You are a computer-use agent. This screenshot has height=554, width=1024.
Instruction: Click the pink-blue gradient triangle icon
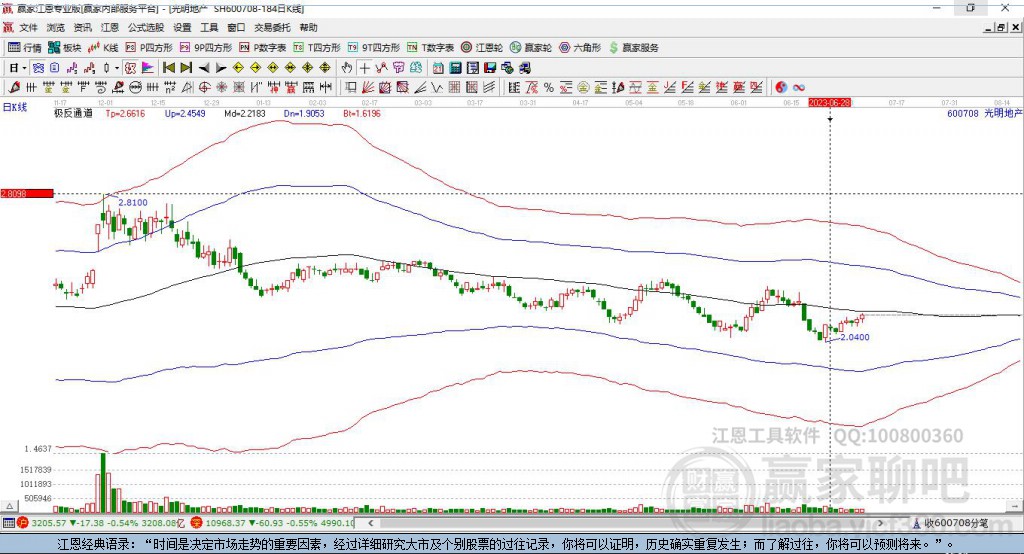click(x=148, y=68)
